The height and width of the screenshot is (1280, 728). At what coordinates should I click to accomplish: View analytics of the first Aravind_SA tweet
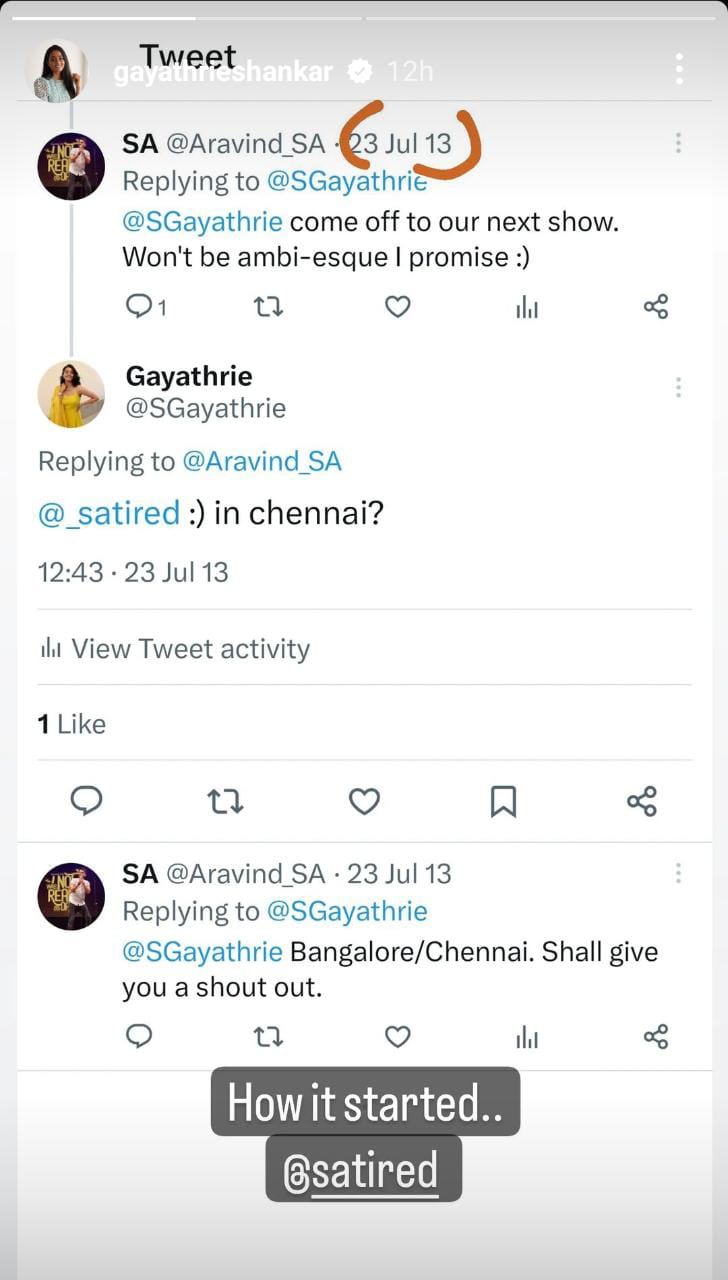coord(527,308)
